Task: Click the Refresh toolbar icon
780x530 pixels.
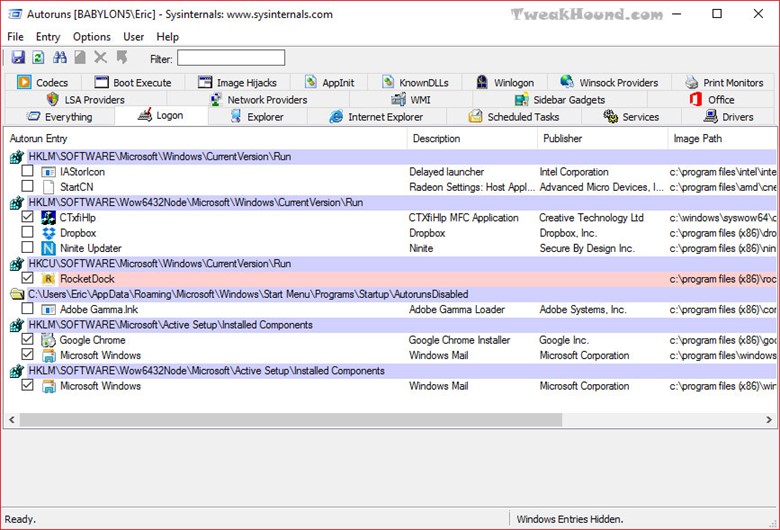Action: (x=38, y=57)
